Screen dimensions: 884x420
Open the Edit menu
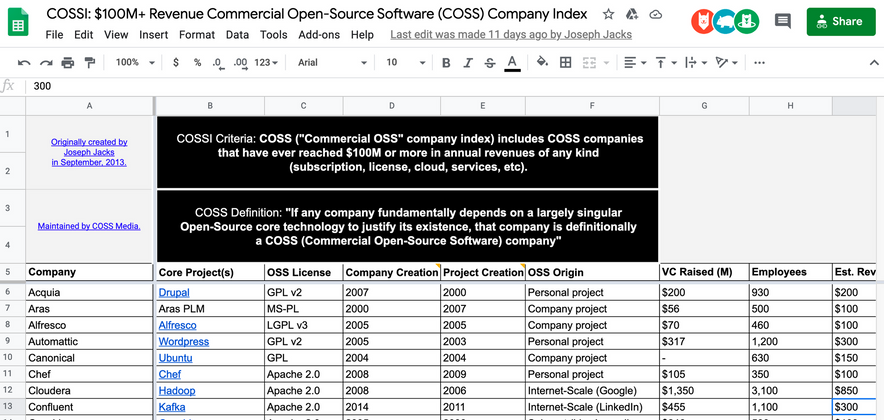coord(83,35)
